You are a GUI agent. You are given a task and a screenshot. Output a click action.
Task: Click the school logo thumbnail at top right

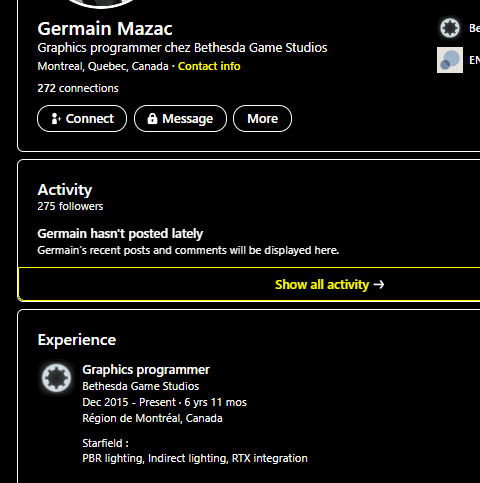[x=450, y=60]
